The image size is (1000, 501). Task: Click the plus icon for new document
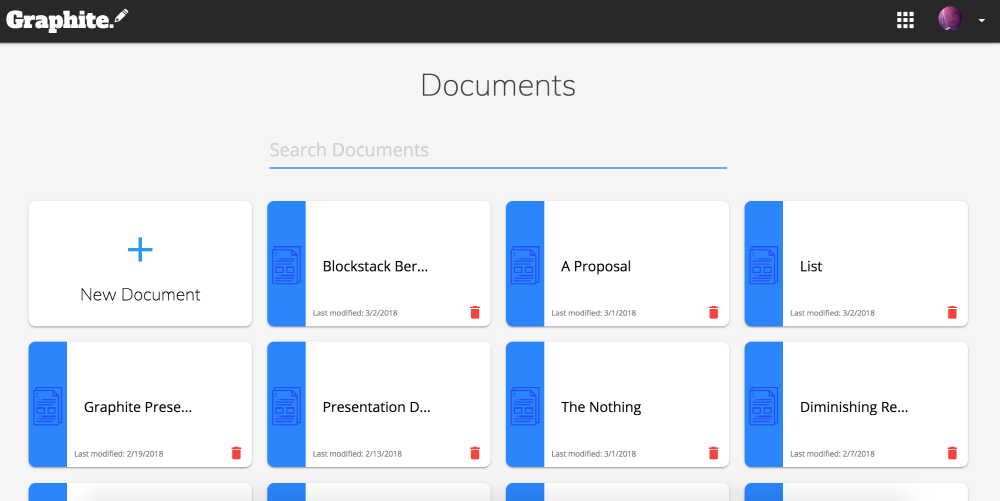(x=140, y=250)
